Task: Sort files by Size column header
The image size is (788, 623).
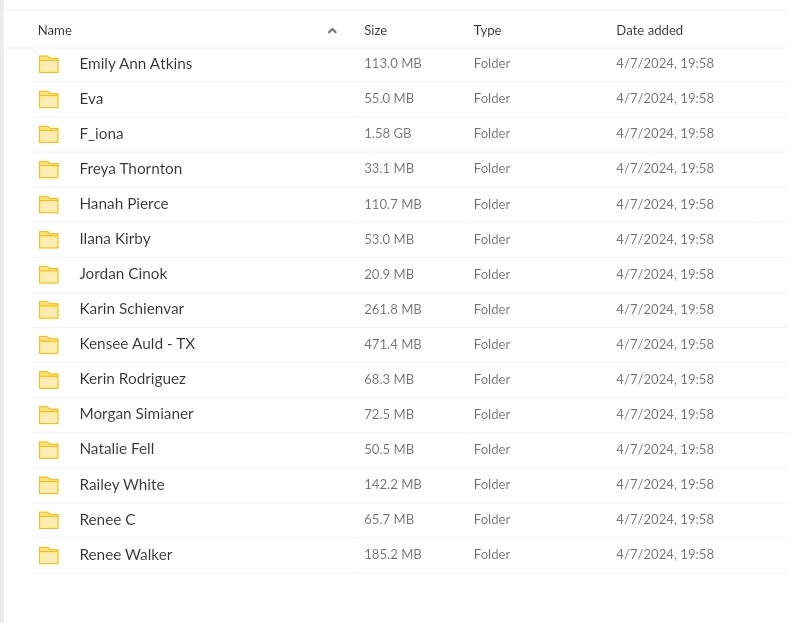Action: (375, 30)
